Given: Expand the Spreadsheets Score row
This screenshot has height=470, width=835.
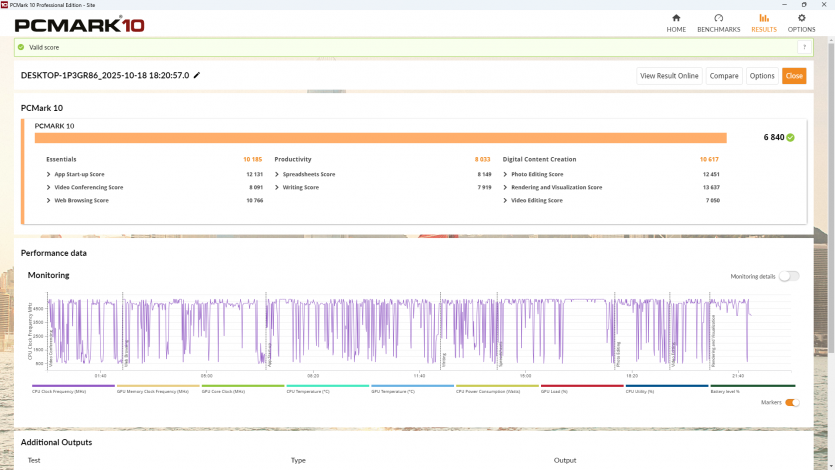Looking at the screenshot, I should click(277, 174).
